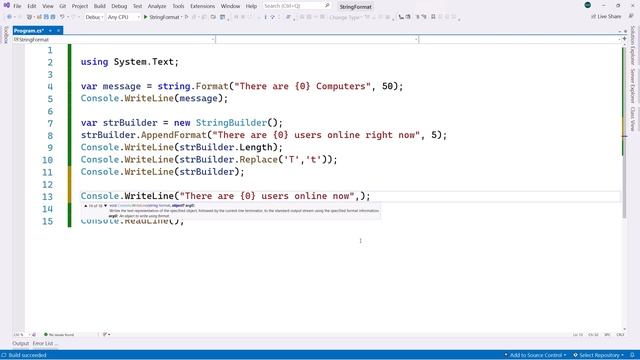Open the Debug configuration dropdown
640x360 pixels.
[94, 17]
